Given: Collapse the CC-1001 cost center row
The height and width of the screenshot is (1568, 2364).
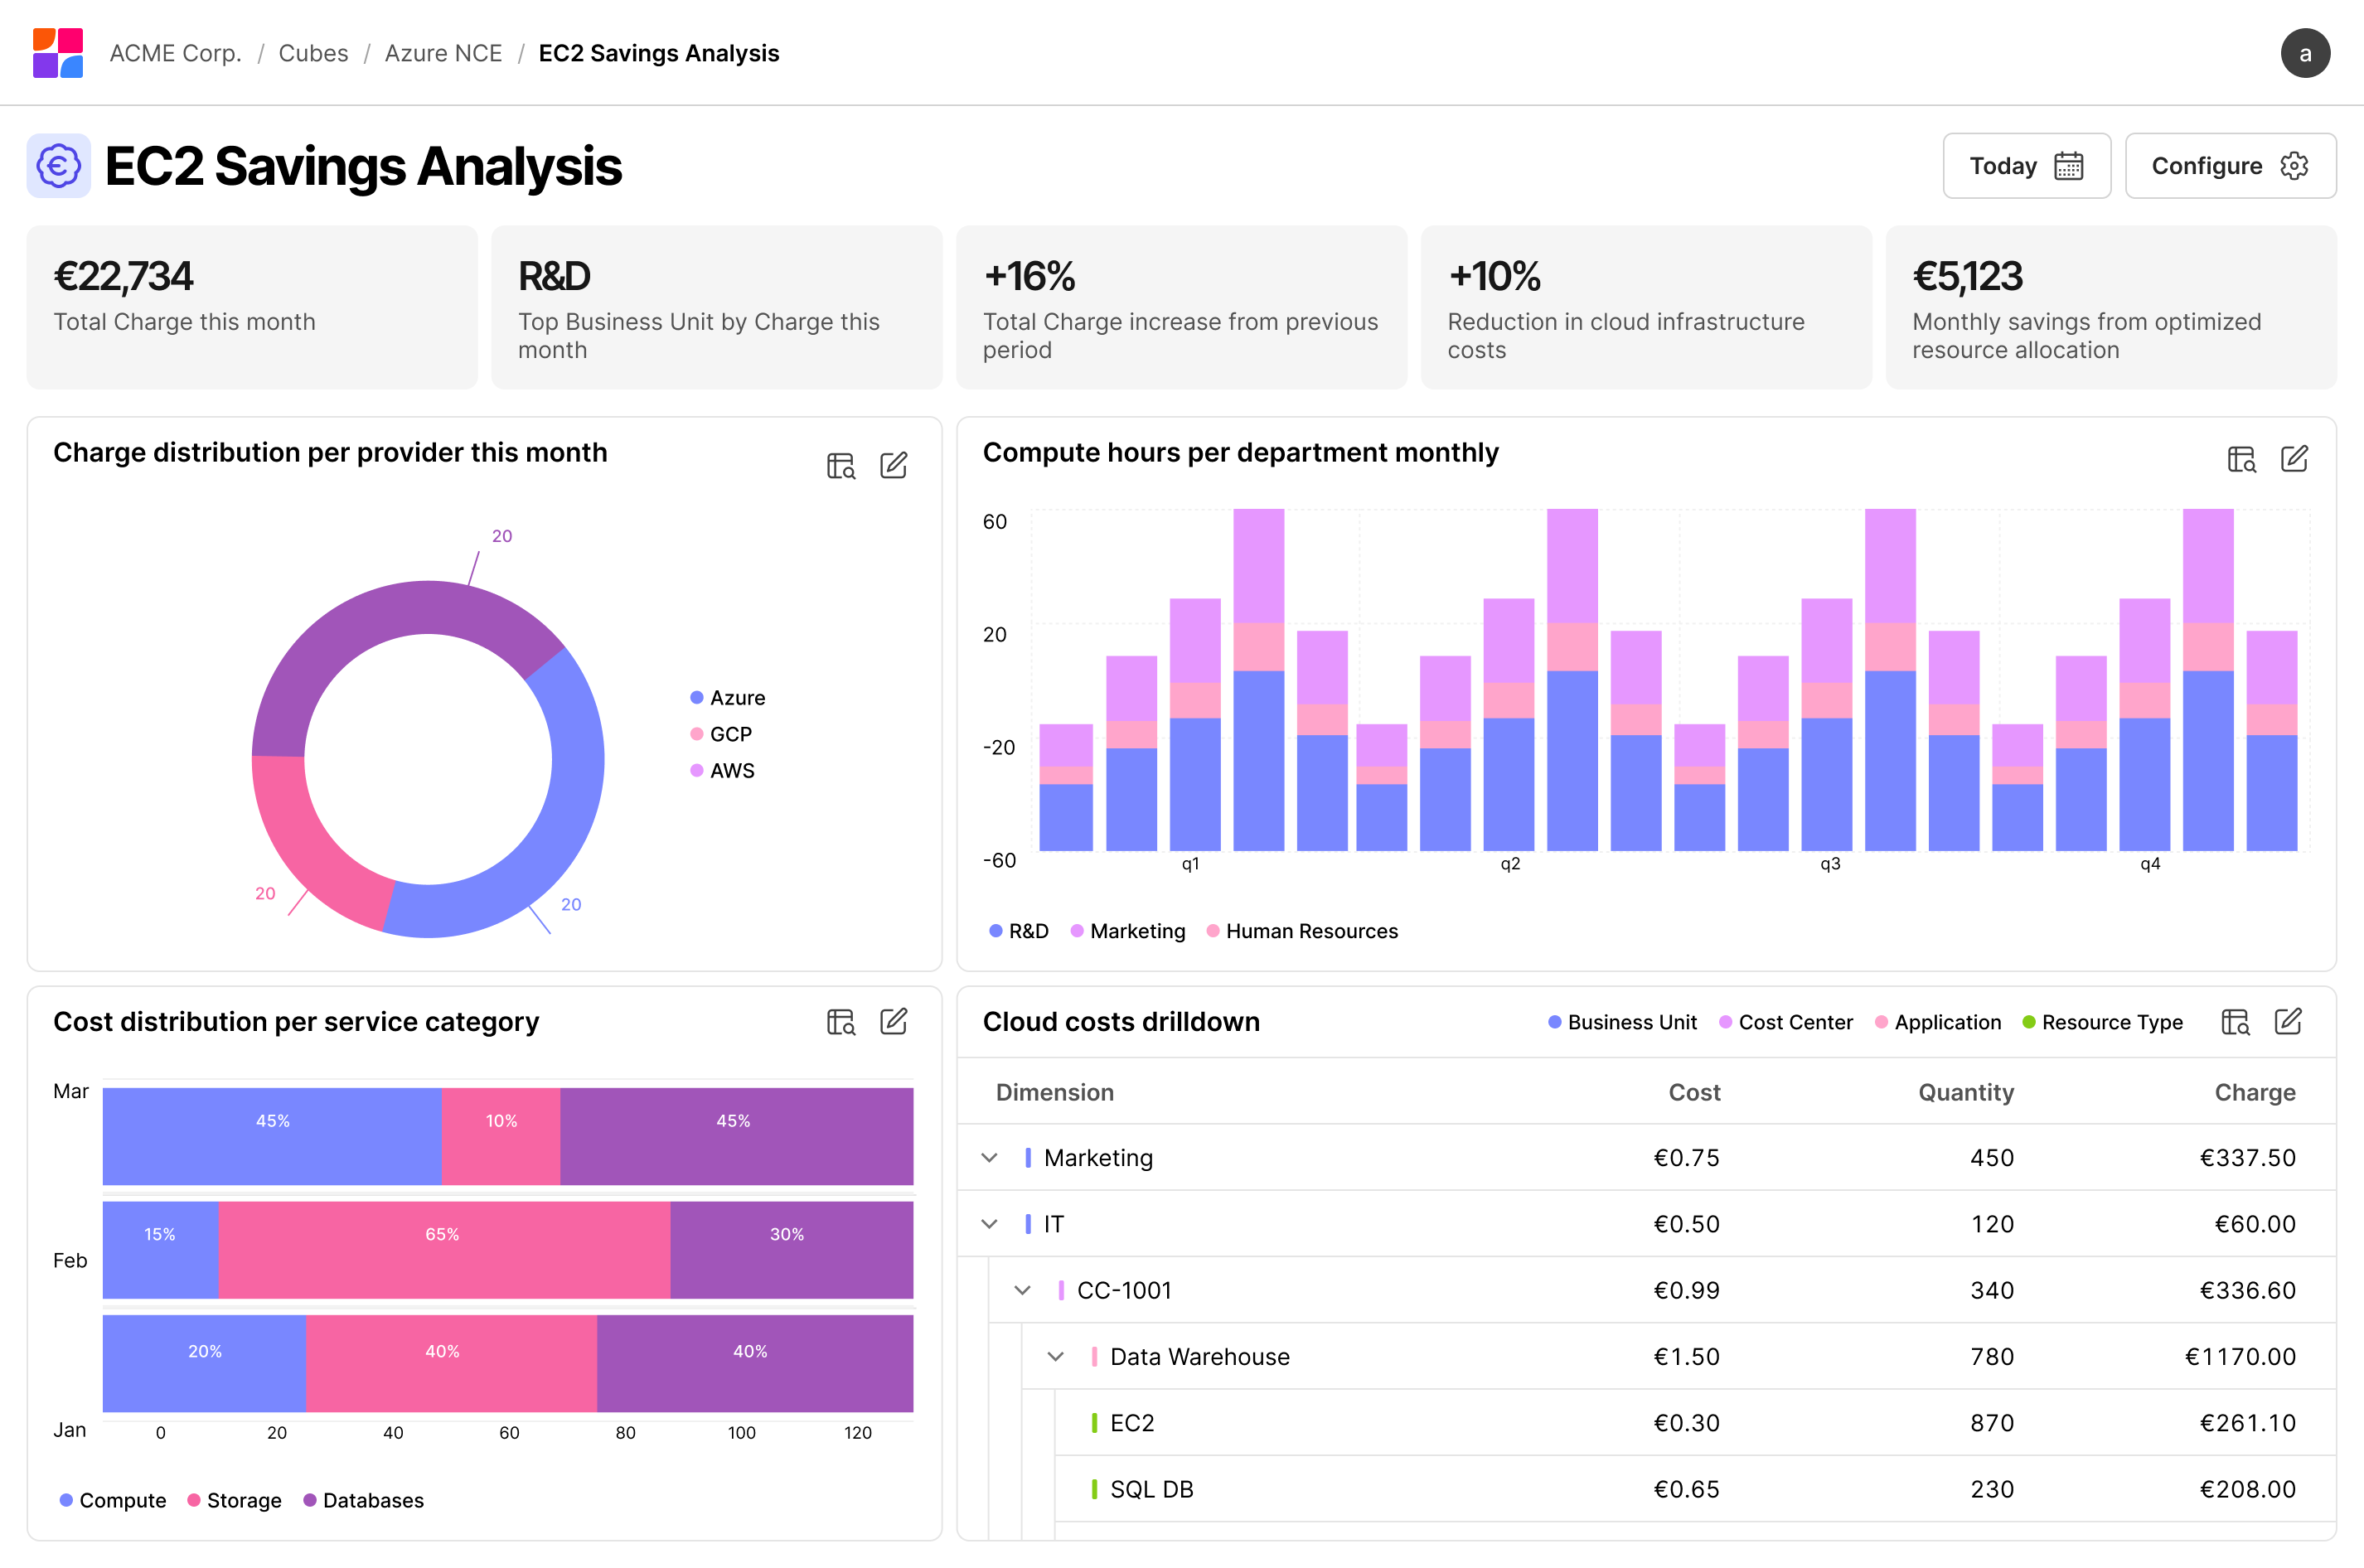Looking at the screenshot, I should pyautogui.click(x=1022, y=1290).
